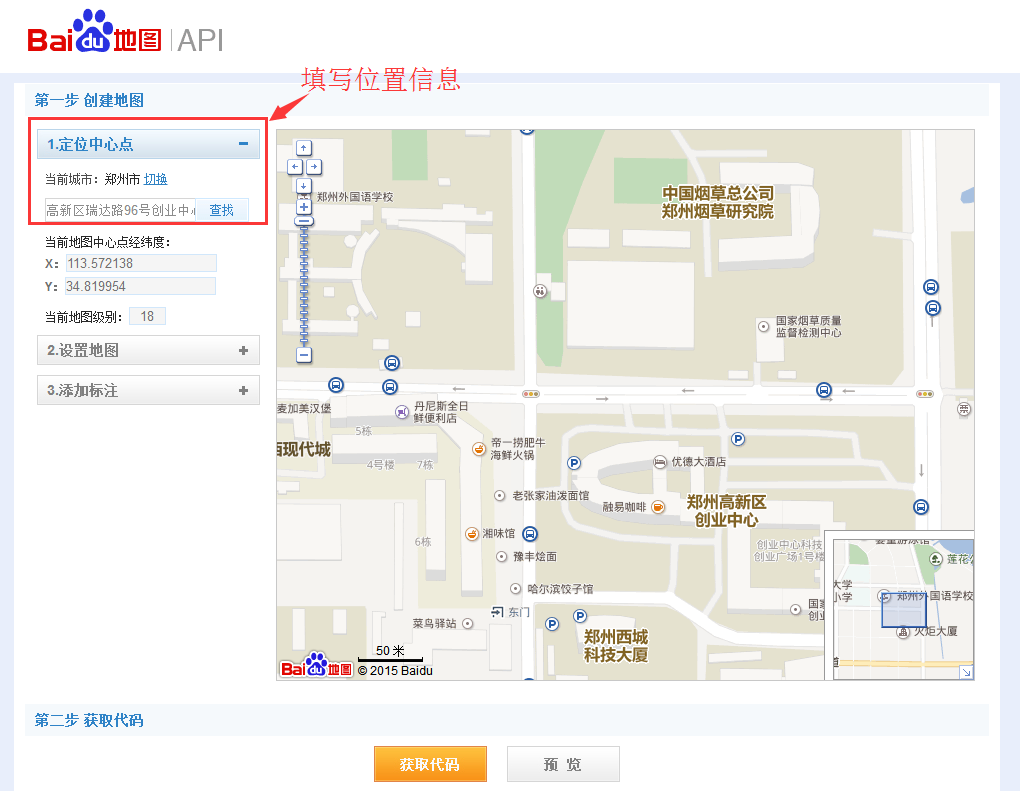Click the marker for 老张家油泼面馆
1020x791 pixels.
point(500,496)
